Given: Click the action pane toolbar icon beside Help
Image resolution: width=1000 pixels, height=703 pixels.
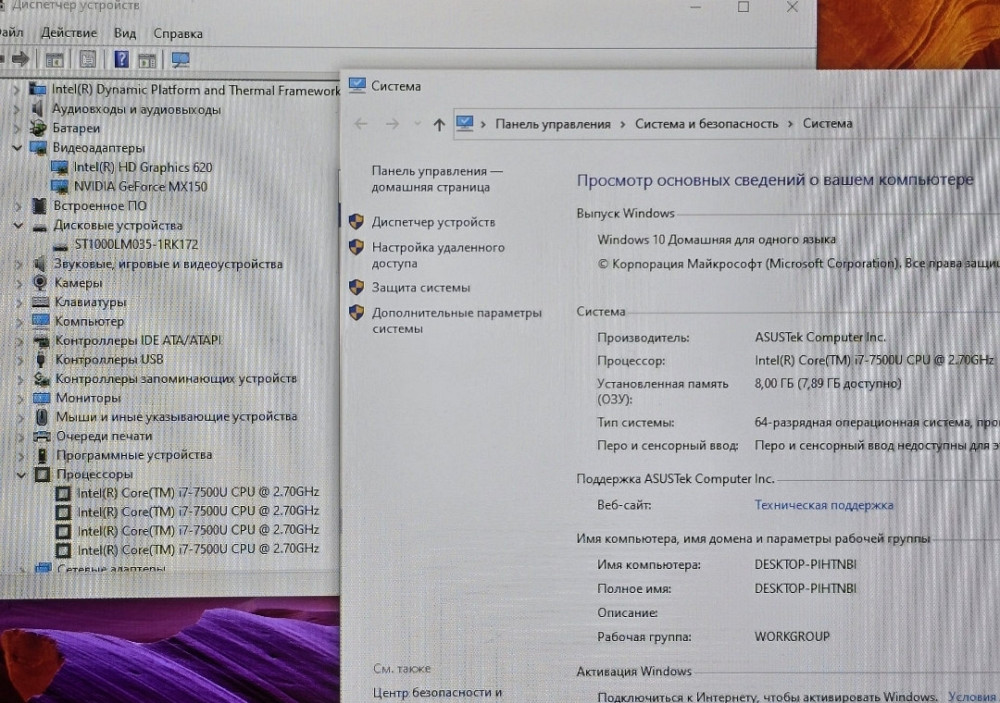Looking at the screenshot, I should click(147, 61).
